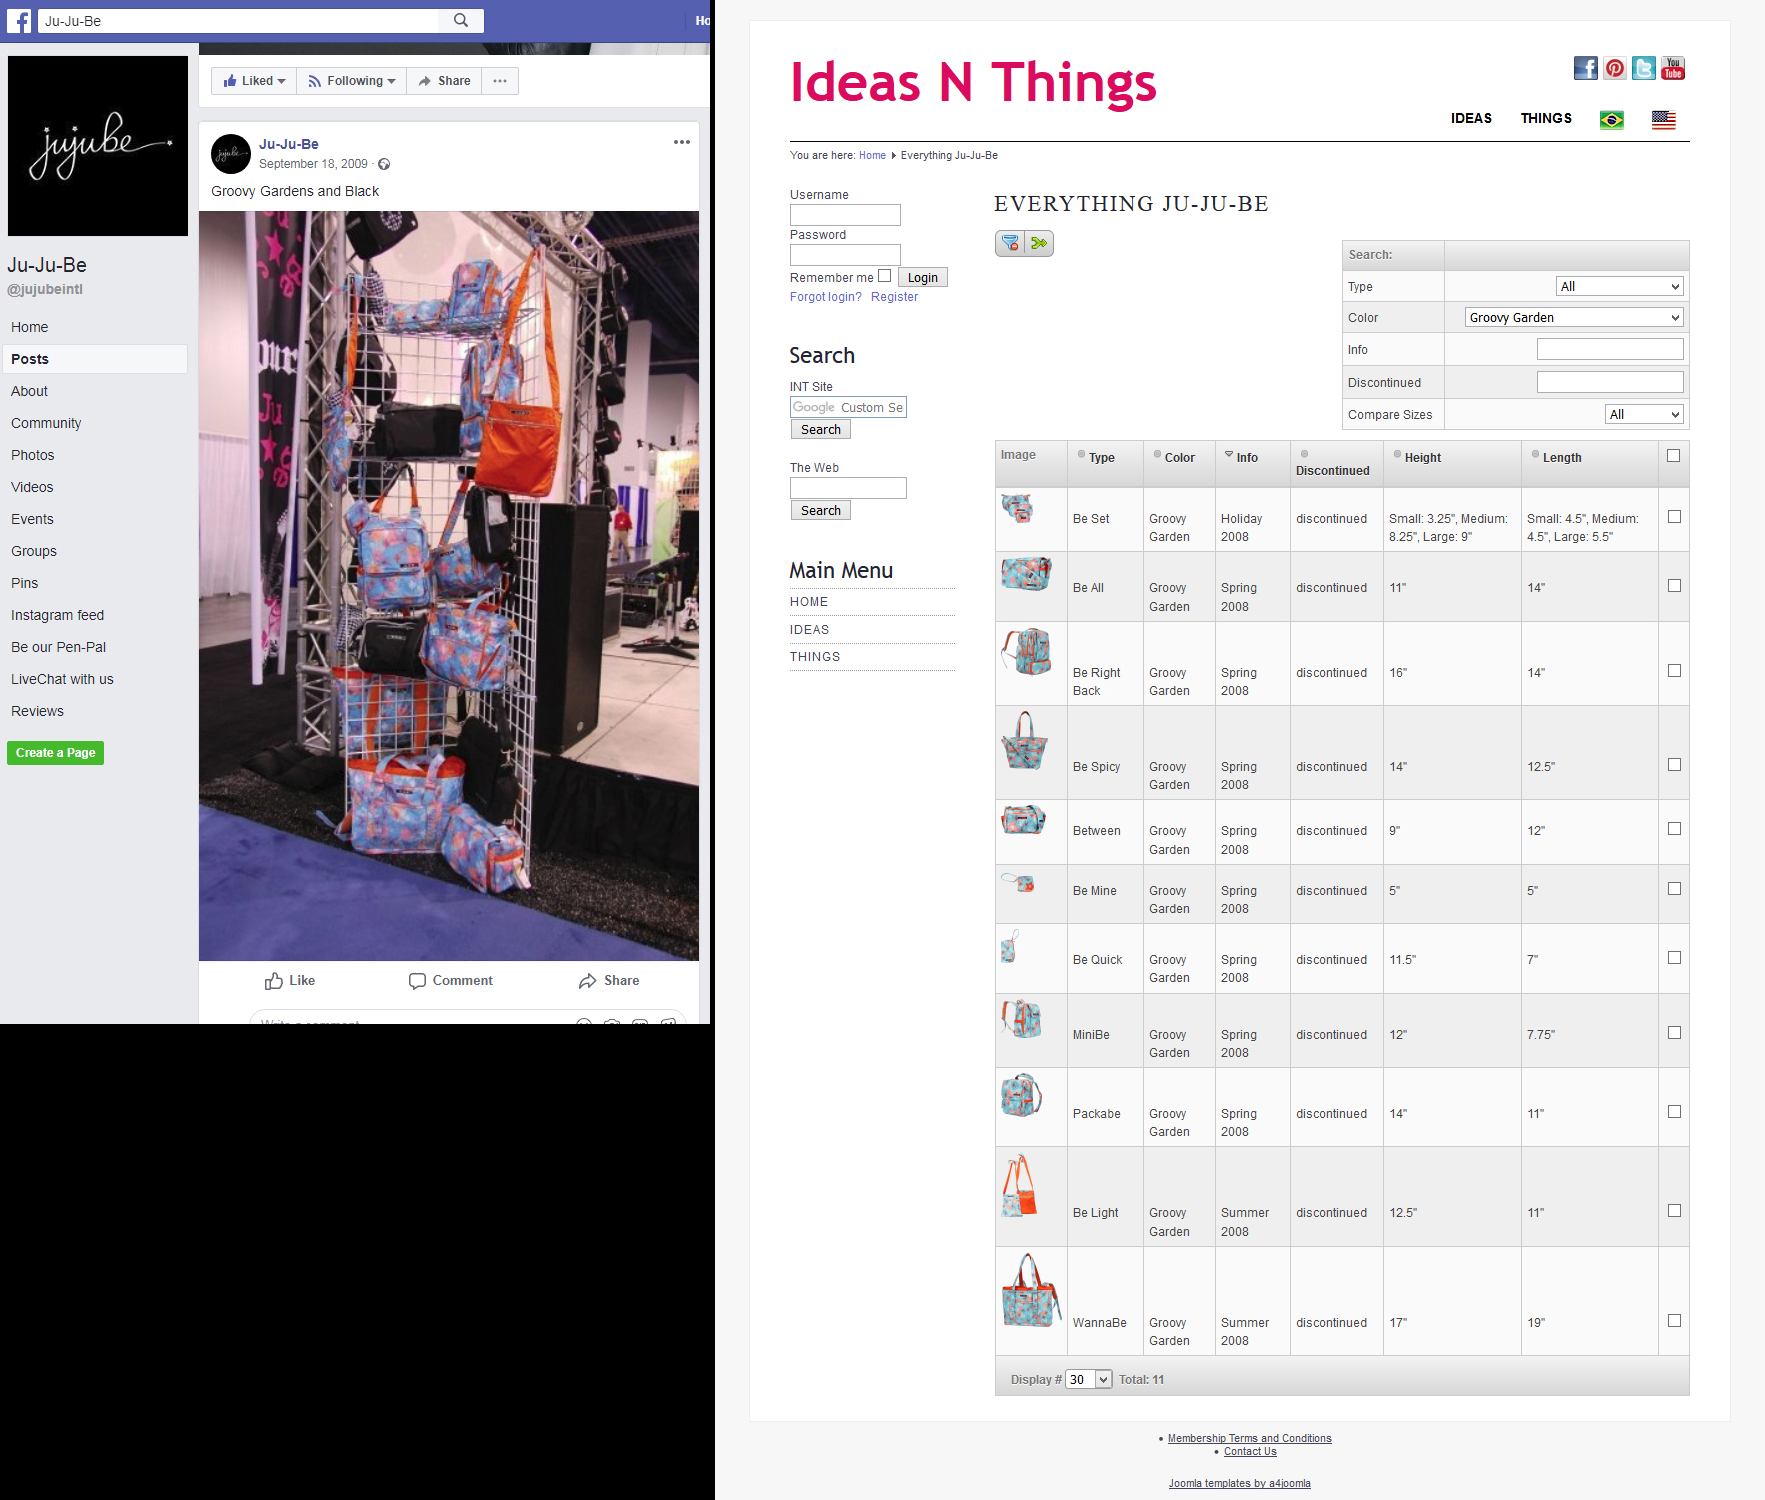Click the Home breadcrumb link
The width and height of the screenshot is (1765, 1500).
[872, 155]
